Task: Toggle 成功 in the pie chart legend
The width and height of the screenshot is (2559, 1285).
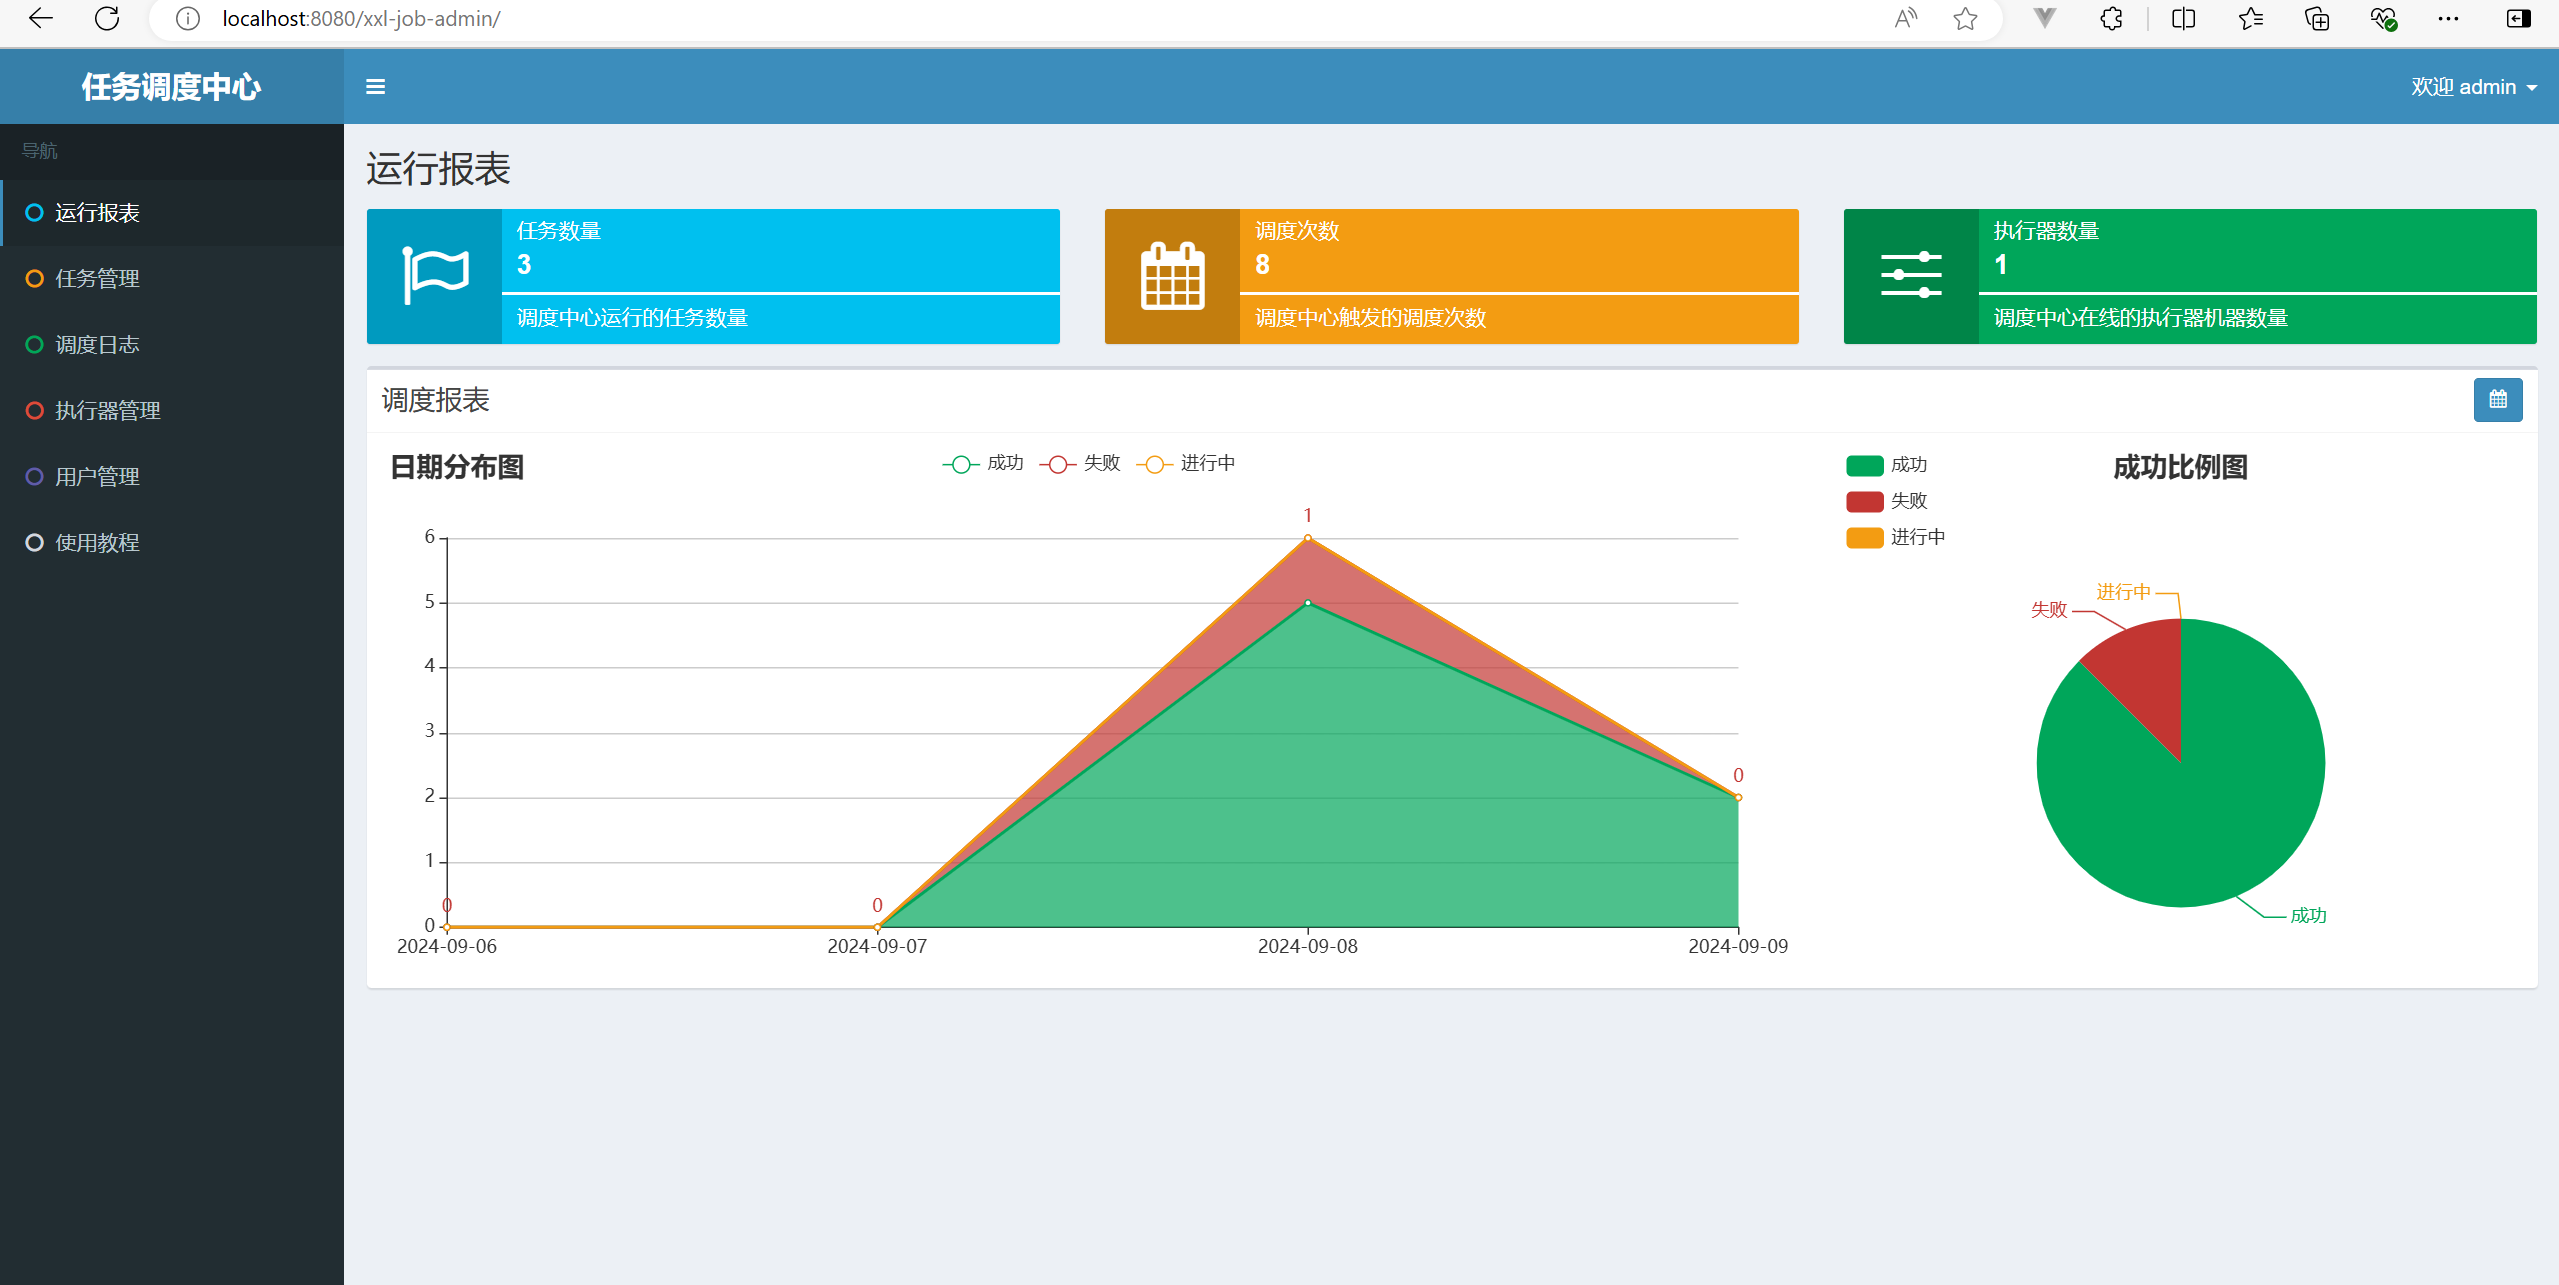Action: tap(1887, 465)
